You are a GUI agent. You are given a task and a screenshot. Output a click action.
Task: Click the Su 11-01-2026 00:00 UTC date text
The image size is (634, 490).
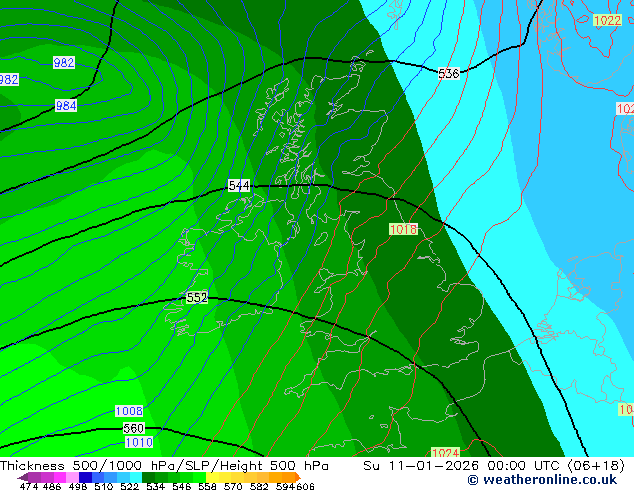coord(461,466)
